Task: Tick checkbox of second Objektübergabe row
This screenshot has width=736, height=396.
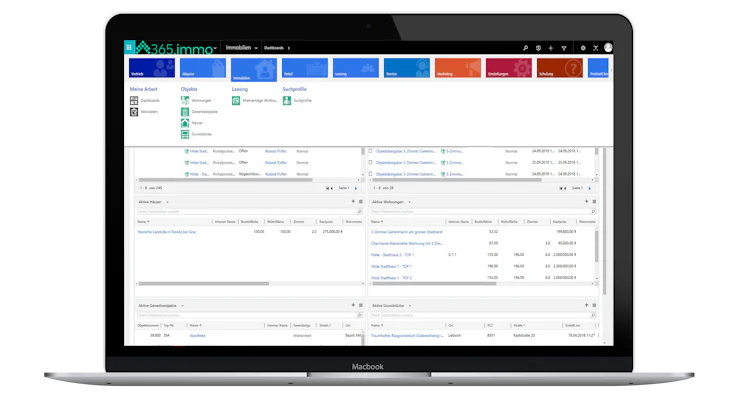Action: (x=370, y=162)
